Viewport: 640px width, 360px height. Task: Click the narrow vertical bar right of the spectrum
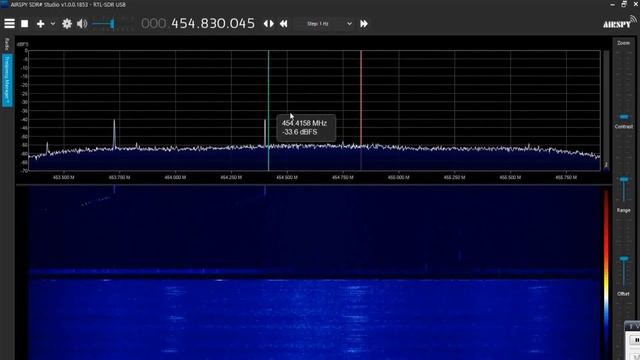606,110
